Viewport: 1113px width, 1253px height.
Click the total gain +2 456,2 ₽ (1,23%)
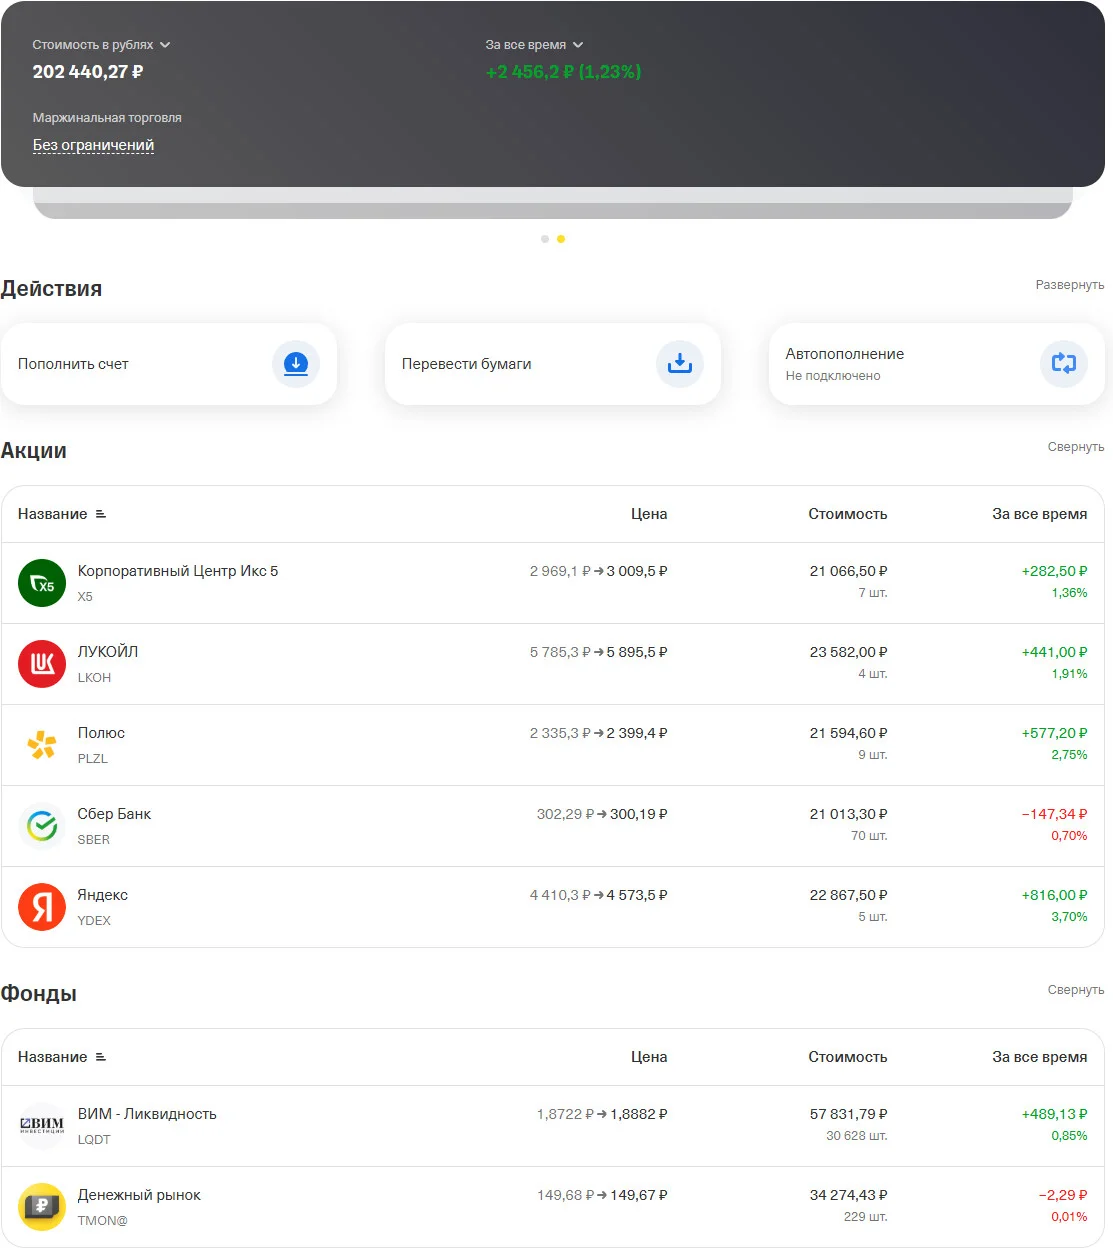point(563,72)
